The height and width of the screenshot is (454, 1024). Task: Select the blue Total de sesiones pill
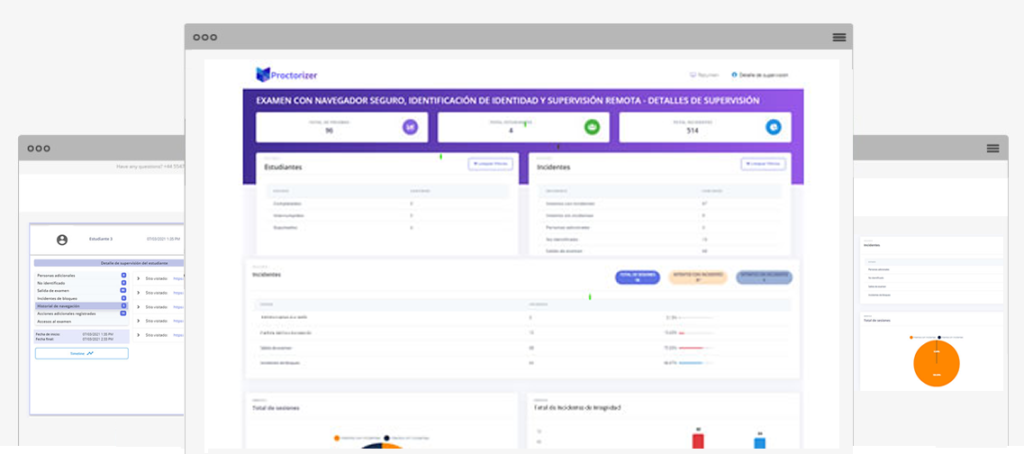tap(637, 277)
